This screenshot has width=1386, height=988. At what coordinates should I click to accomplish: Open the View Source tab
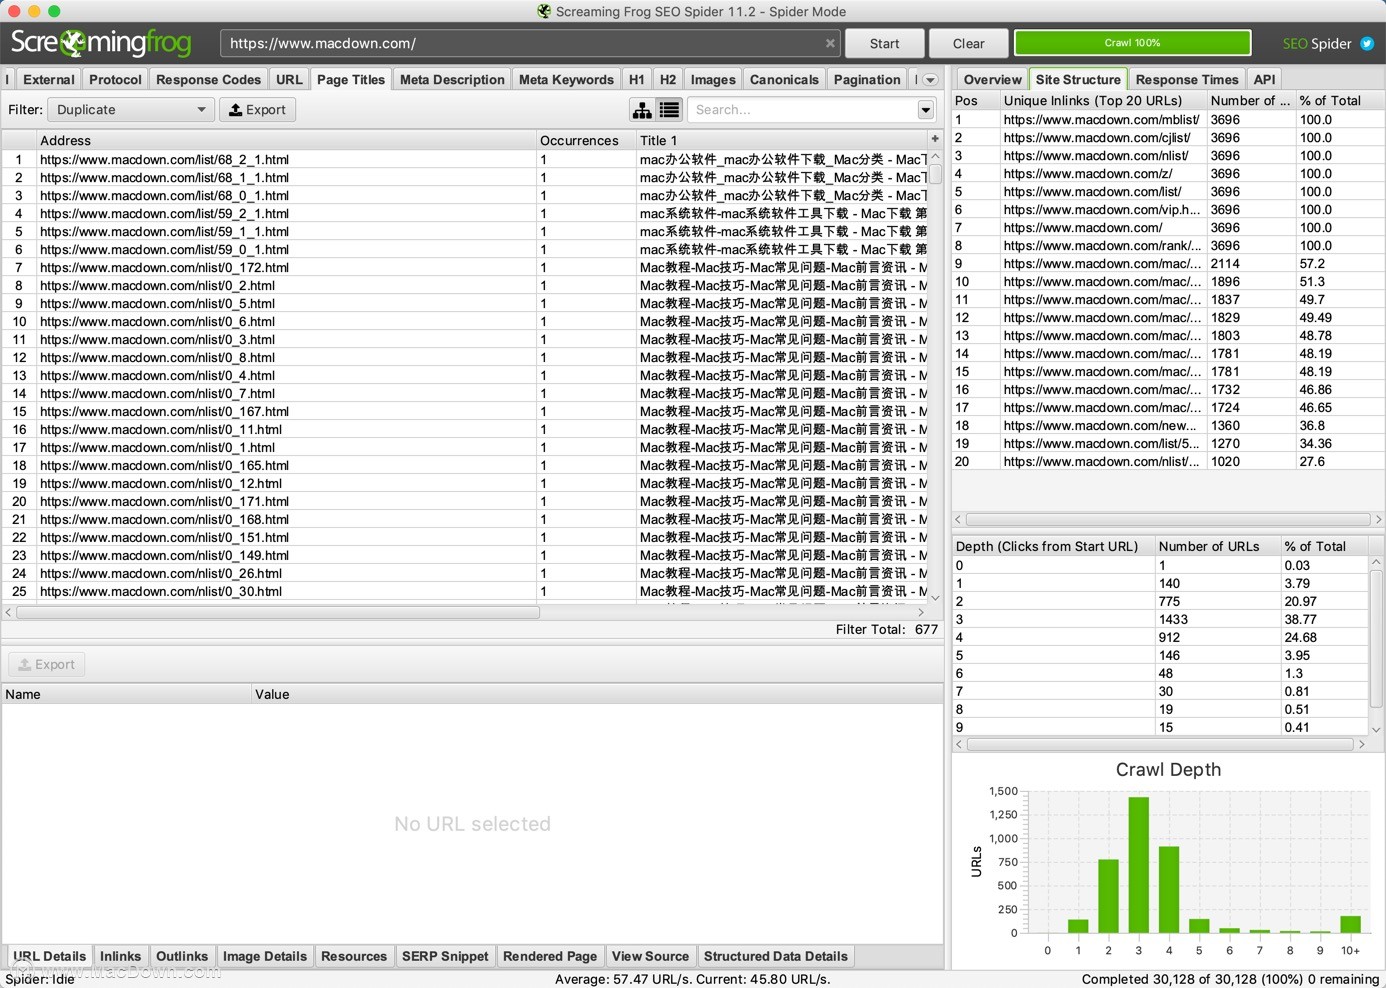(650, 956)
